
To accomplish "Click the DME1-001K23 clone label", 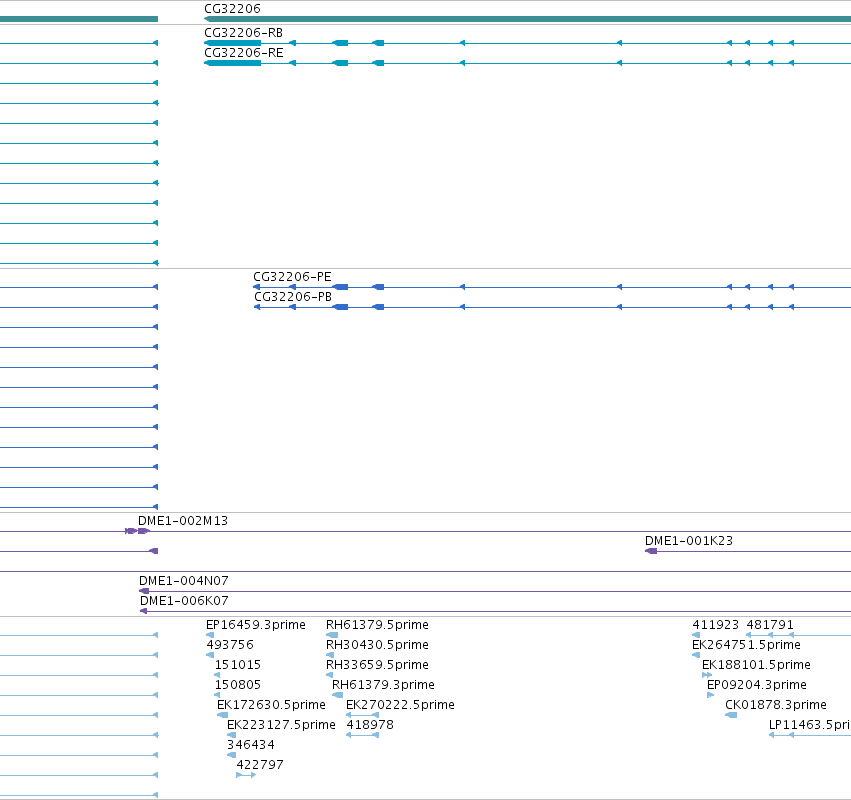I will 689,541.
